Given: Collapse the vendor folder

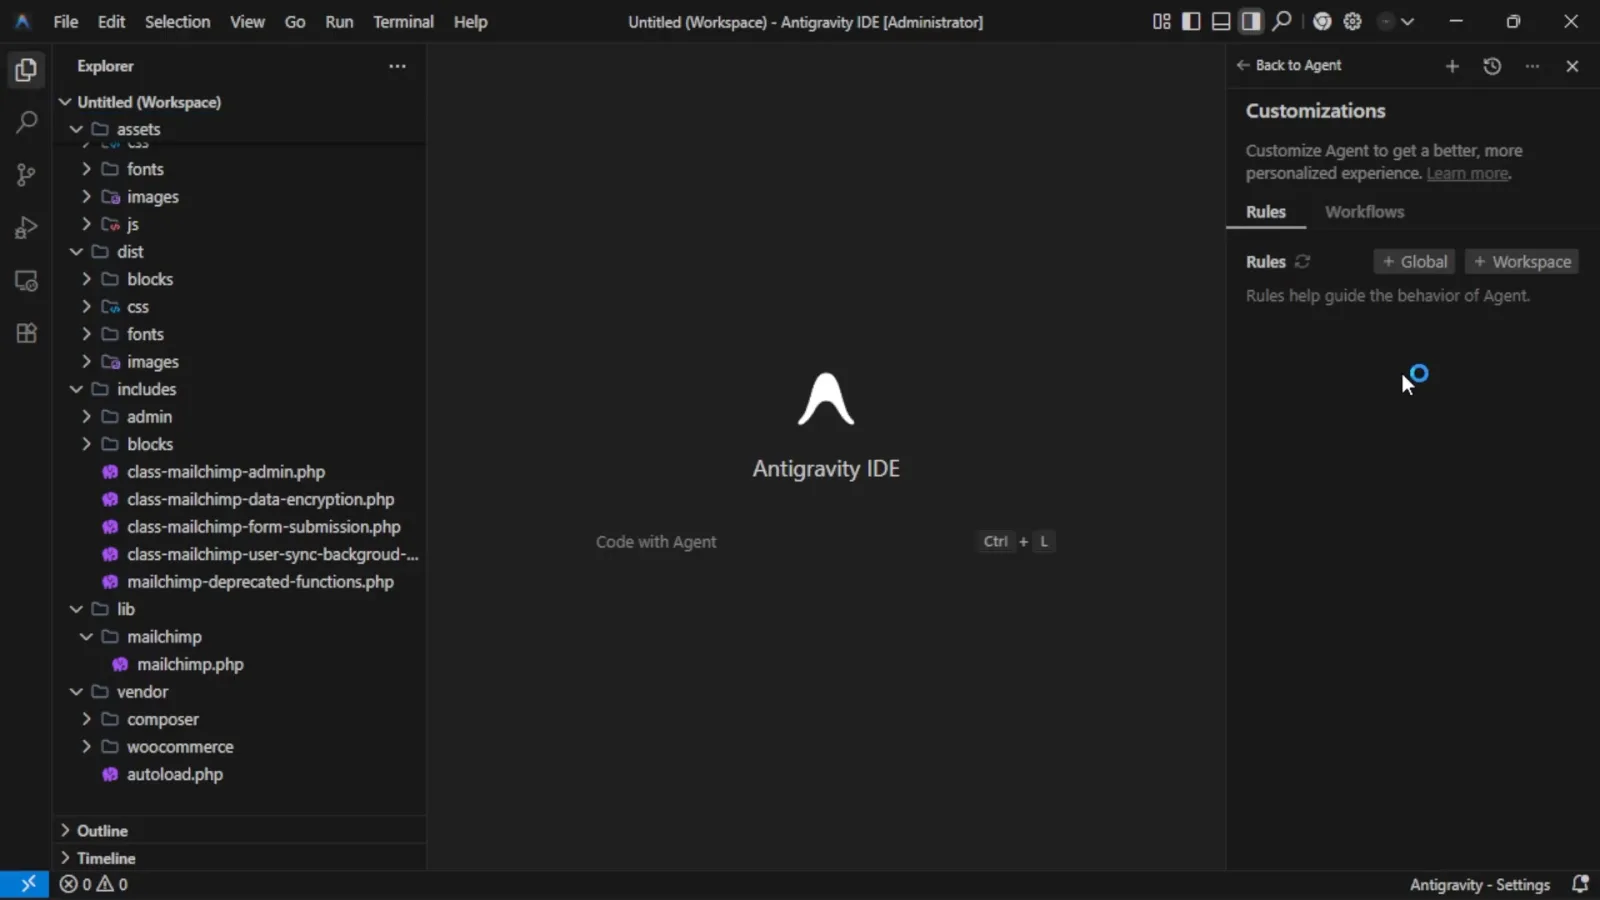Looking at the screenshot, I should click(76, 692).
